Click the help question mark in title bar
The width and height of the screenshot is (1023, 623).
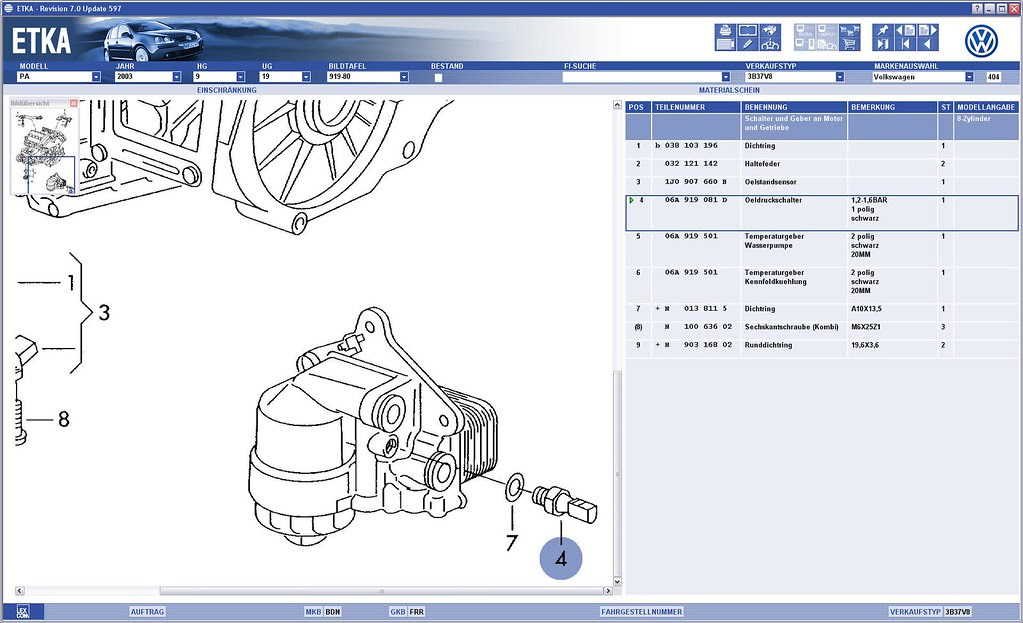977,8
